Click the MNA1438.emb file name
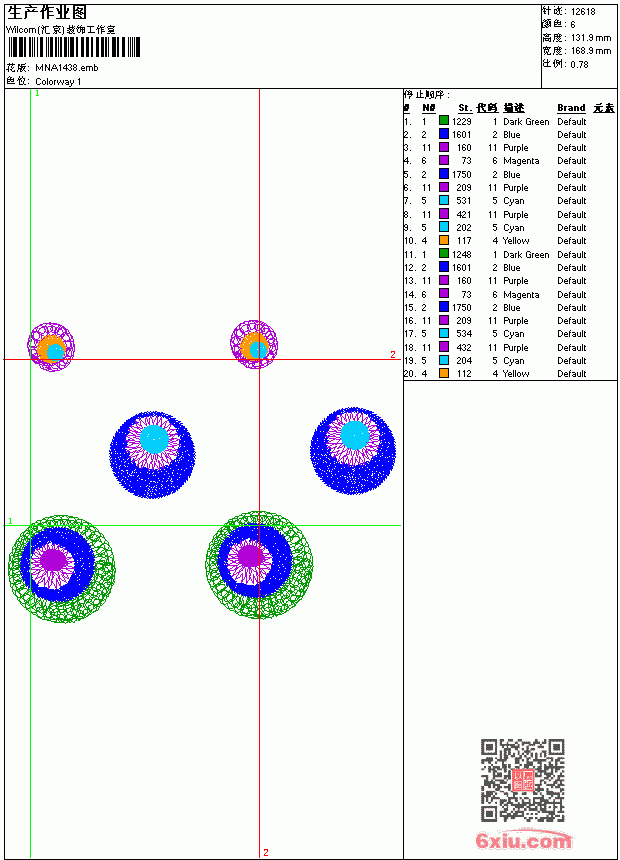Viewport: 620px width, 860px height. 66,68
